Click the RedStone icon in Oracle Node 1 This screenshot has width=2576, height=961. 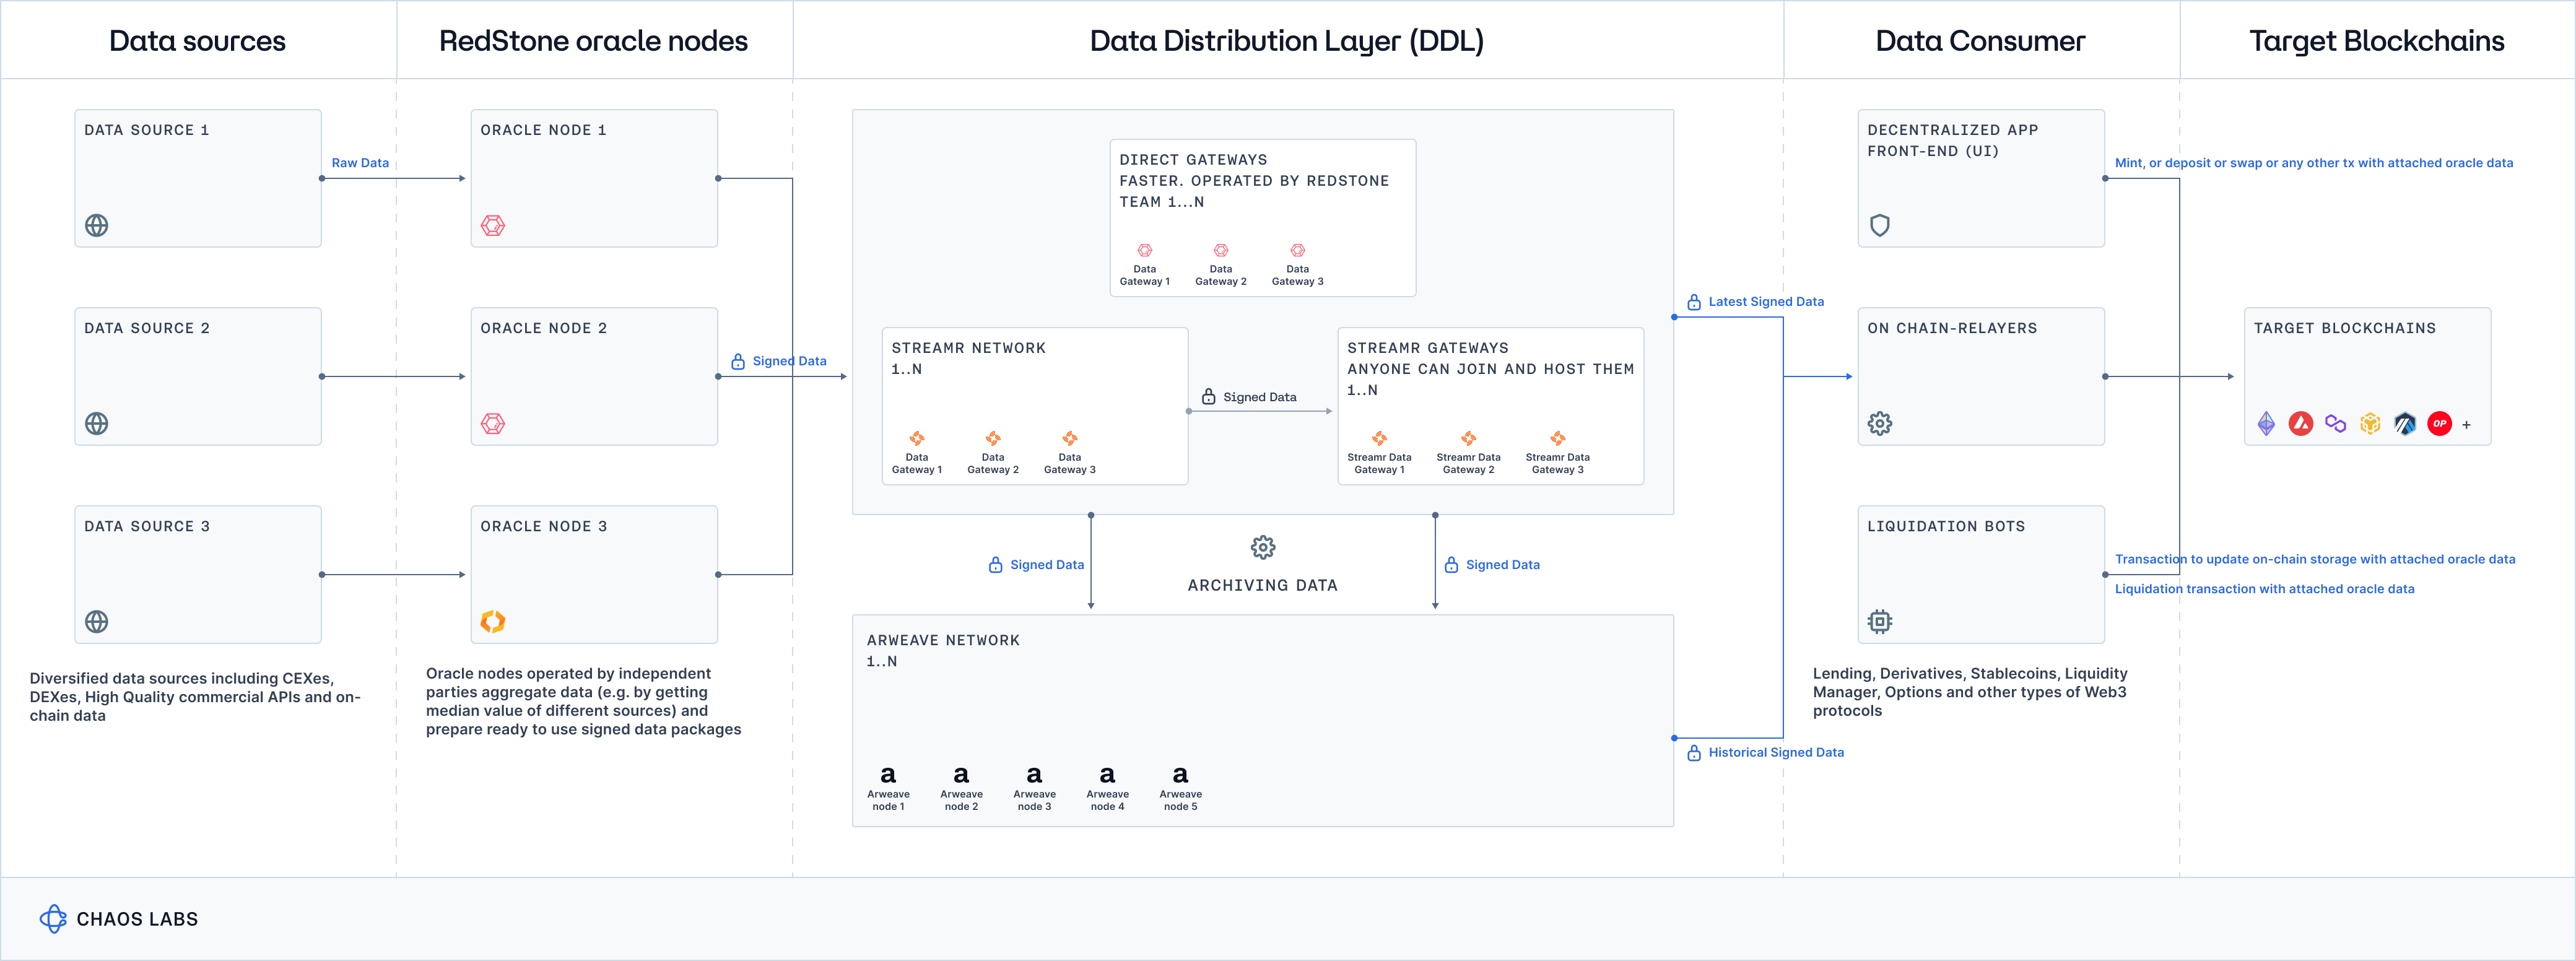493,225
